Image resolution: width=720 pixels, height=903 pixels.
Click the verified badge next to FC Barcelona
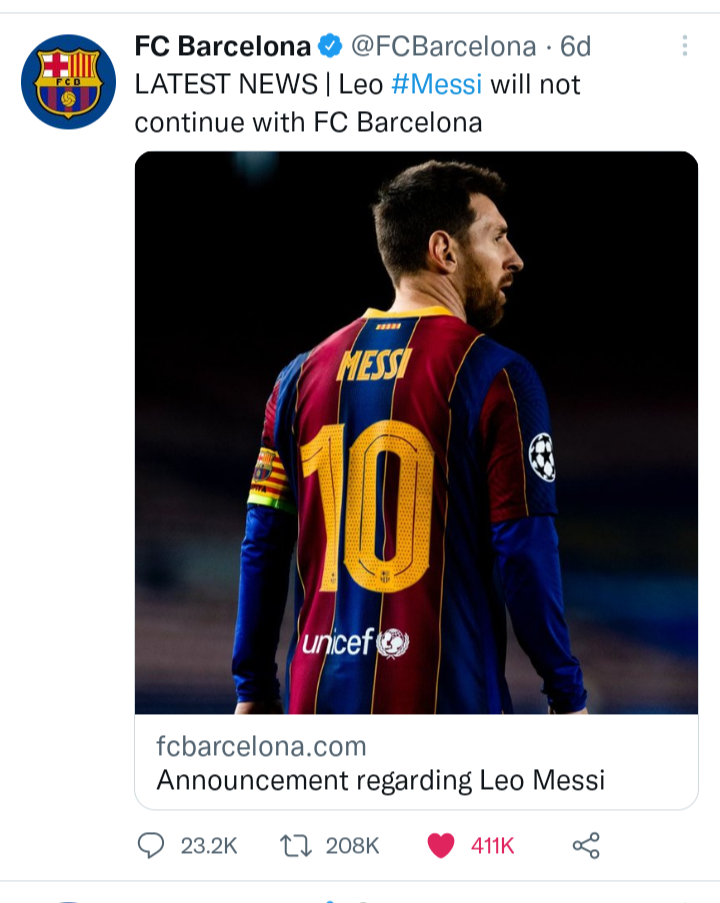tap(331, 46)
